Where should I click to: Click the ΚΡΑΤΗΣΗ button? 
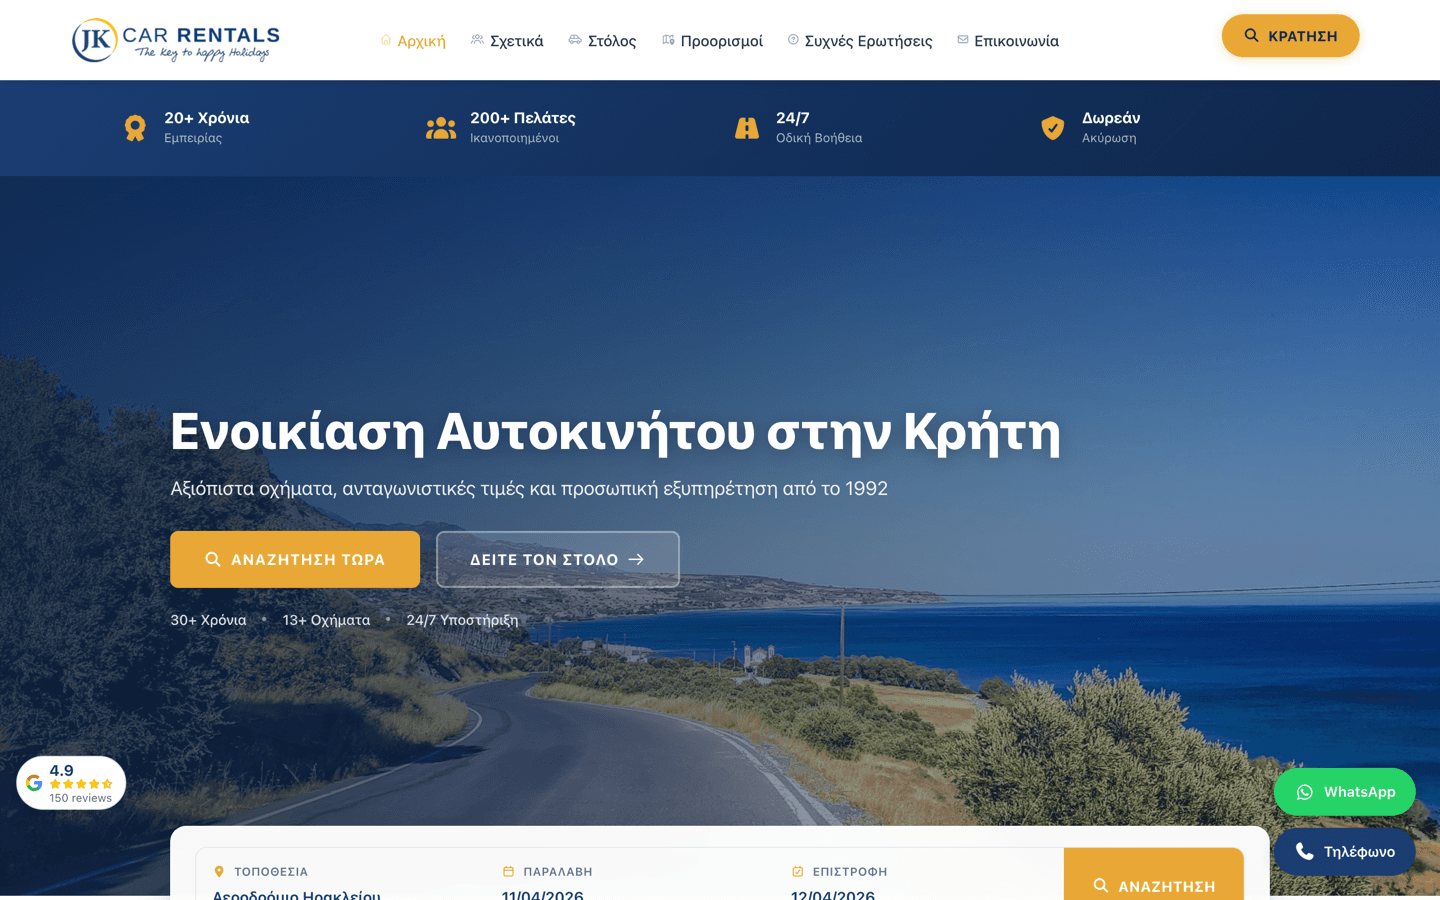pos(1290,34)
